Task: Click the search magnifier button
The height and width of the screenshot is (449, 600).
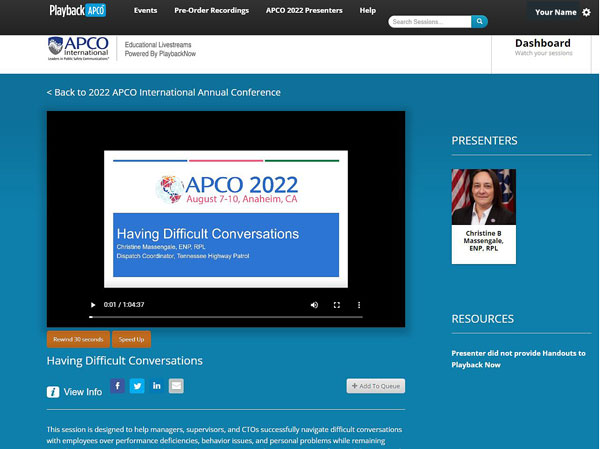Action: [x=479, y=22]
